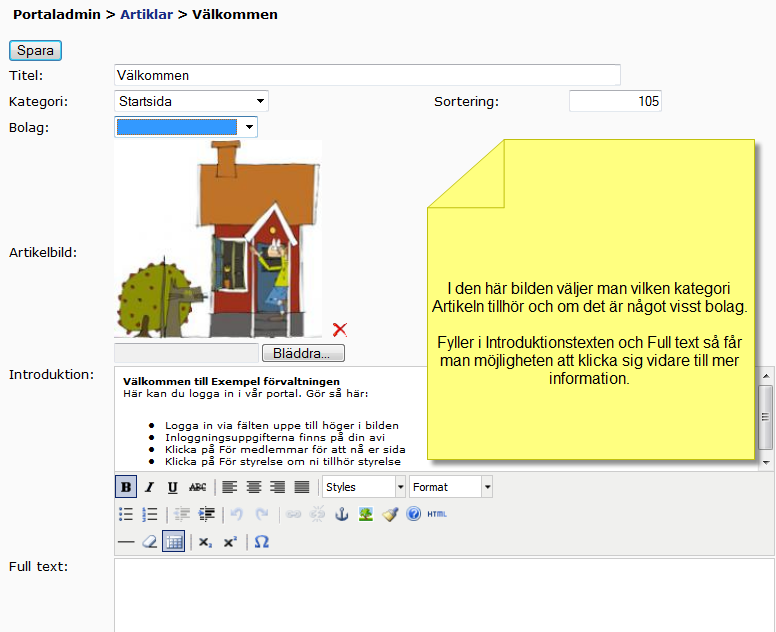Click bullet 'Klicka på För medlemmar för att nå er sida'
776x632 pixels.
pyautogui.click(x=285, y=449)
